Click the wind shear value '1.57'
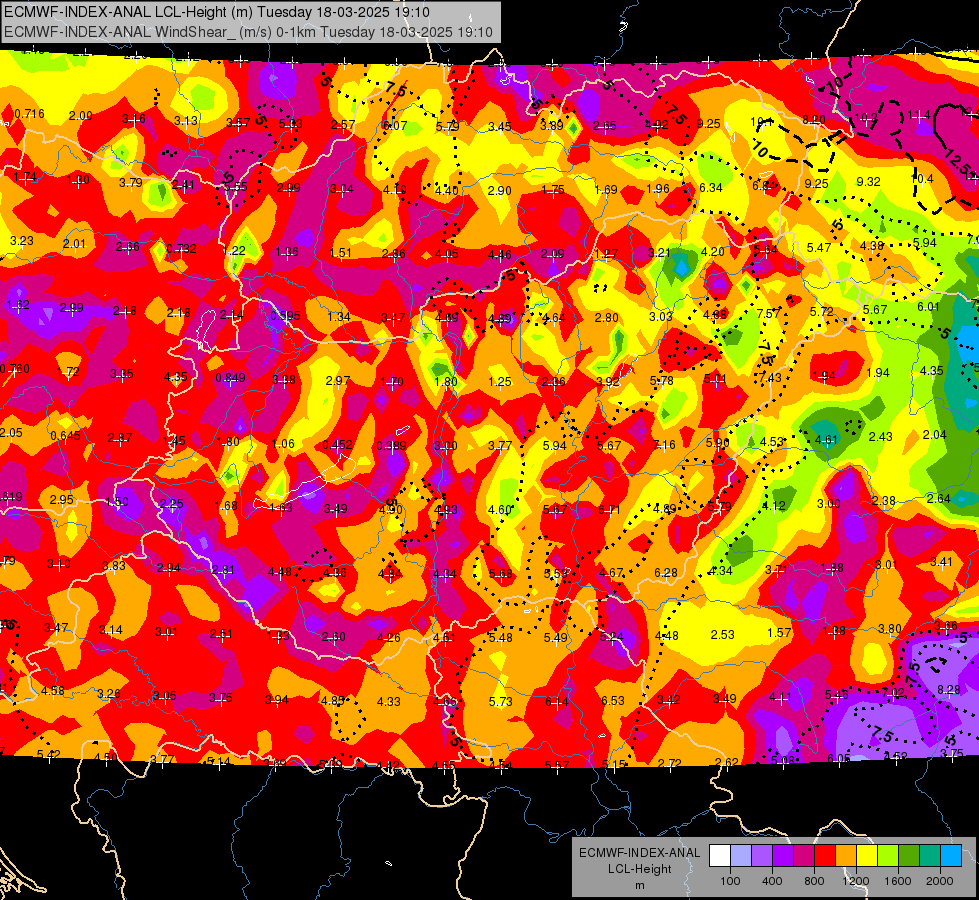The image size is (979, 900). coord(779,633)
